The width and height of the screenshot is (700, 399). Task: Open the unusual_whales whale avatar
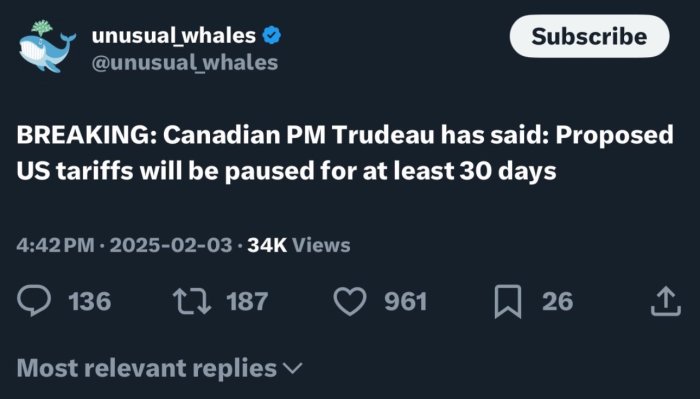coord(47,46)
